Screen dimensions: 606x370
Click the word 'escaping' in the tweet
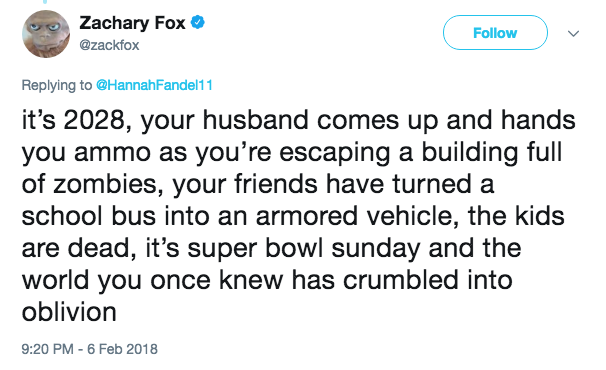335,153
